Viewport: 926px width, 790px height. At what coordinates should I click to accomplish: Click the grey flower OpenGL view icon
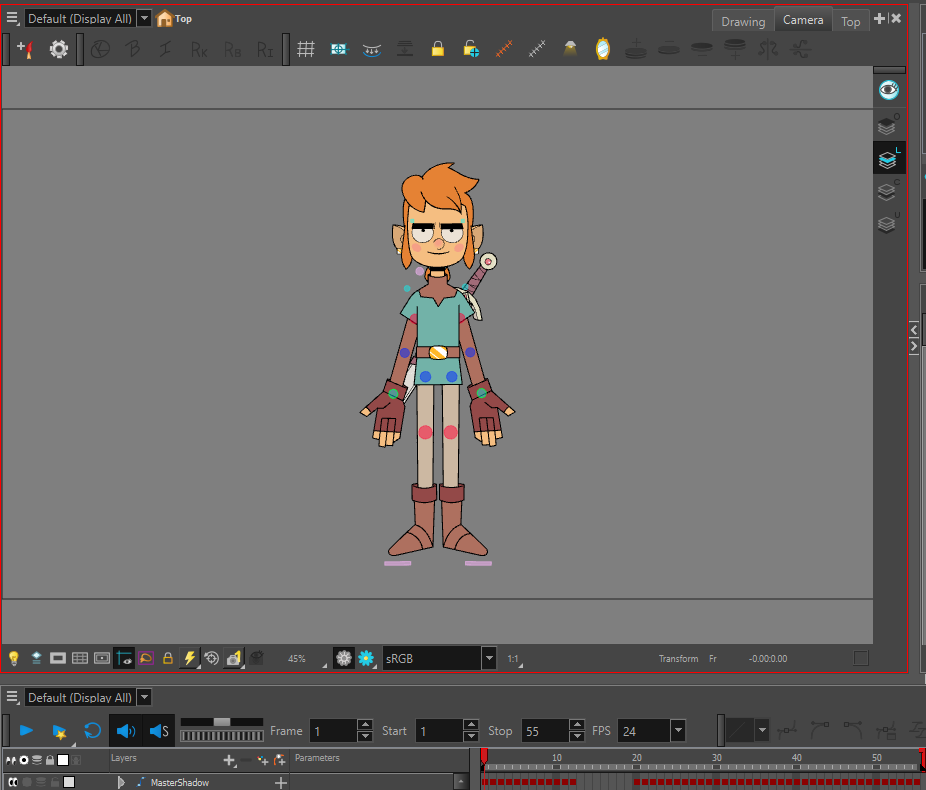coord(344,658)
